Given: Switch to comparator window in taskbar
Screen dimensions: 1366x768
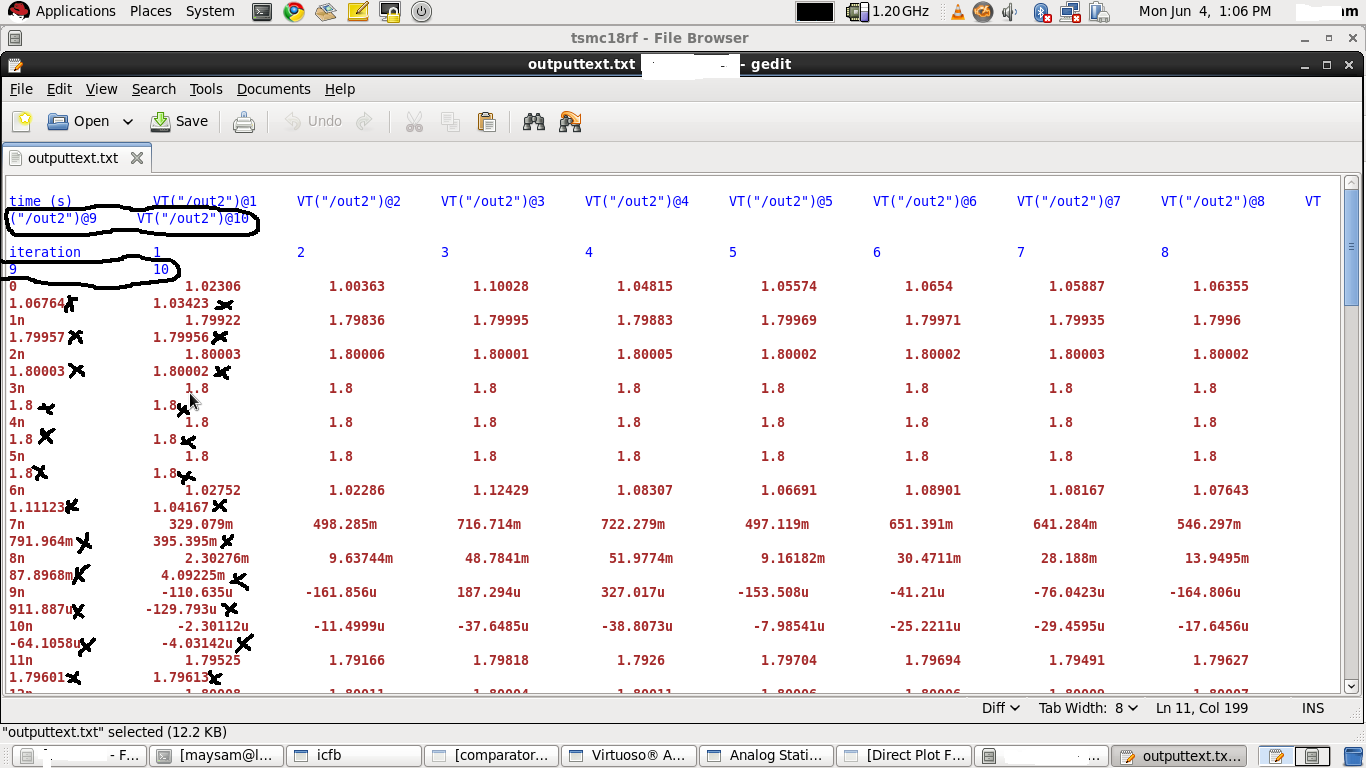Looking at the screenshot, I should (490, 755).
